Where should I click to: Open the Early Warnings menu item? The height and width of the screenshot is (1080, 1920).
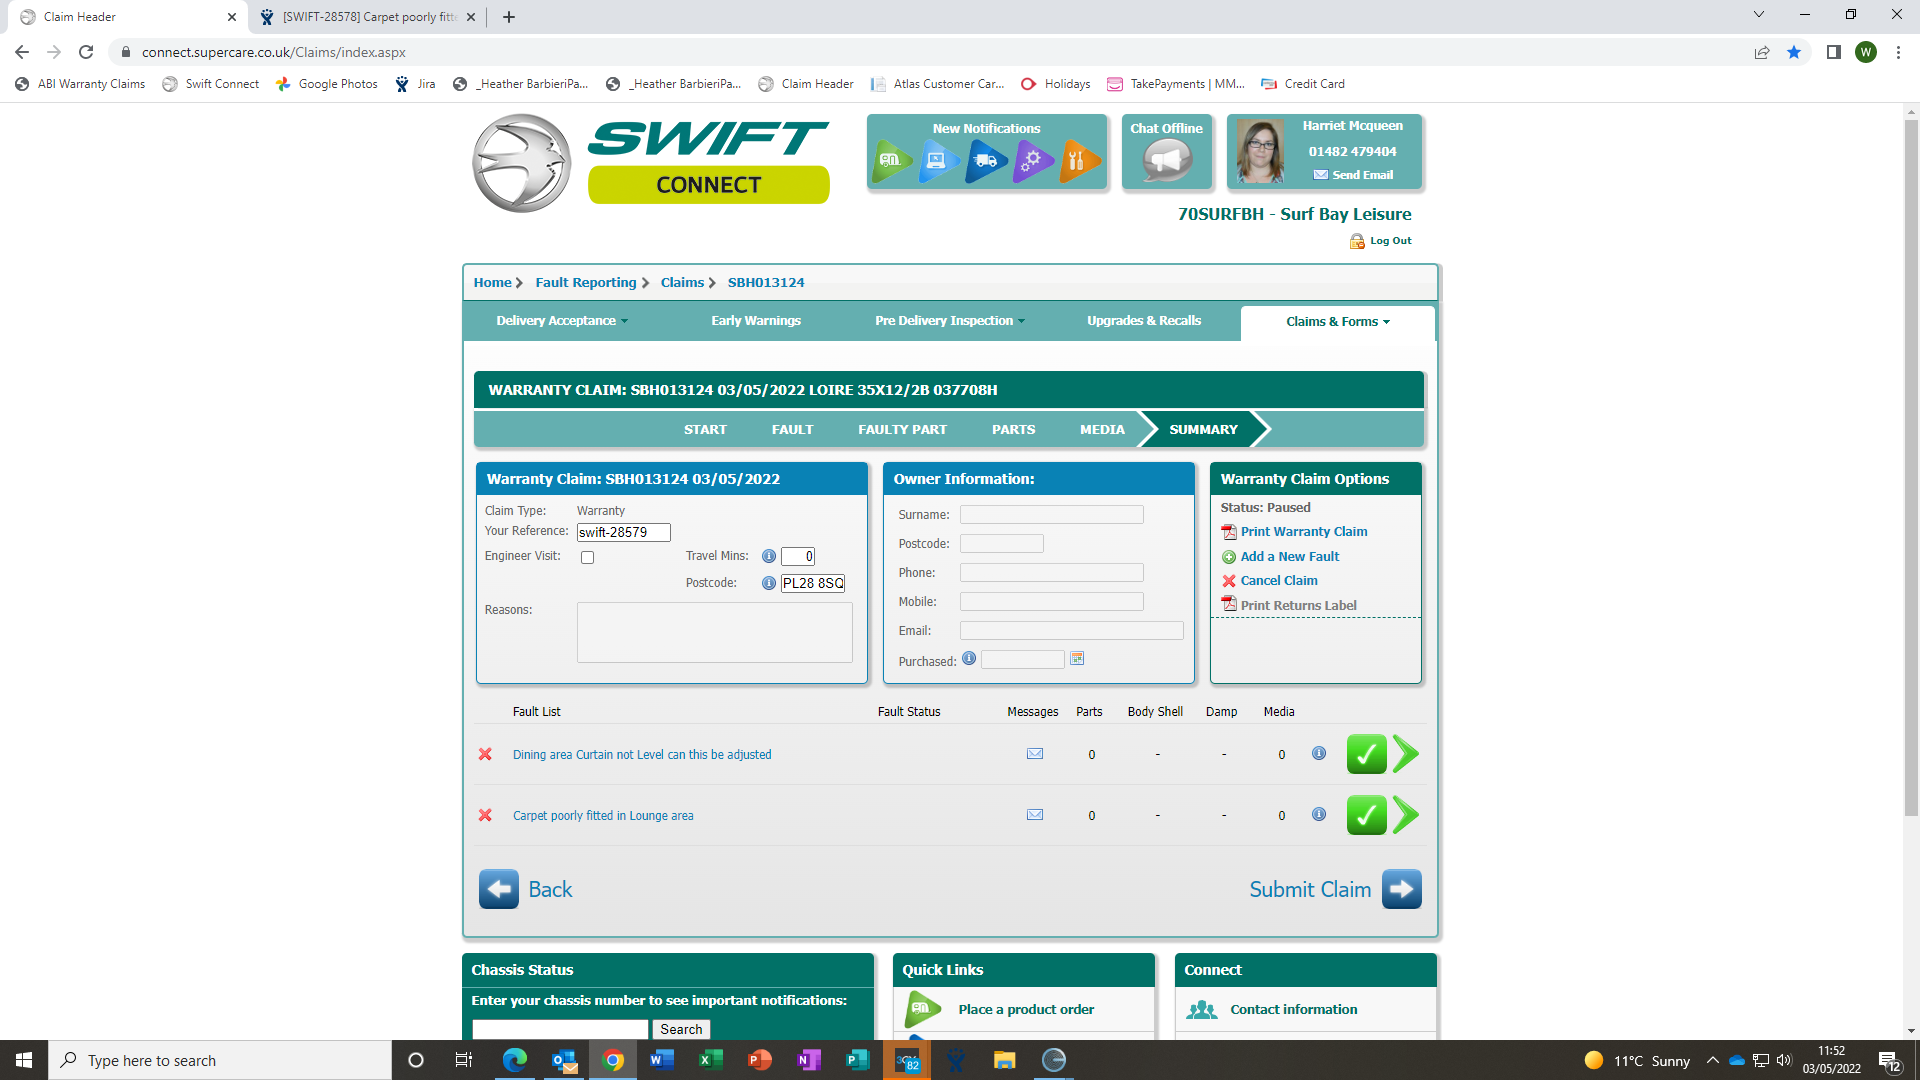(756, 321)
